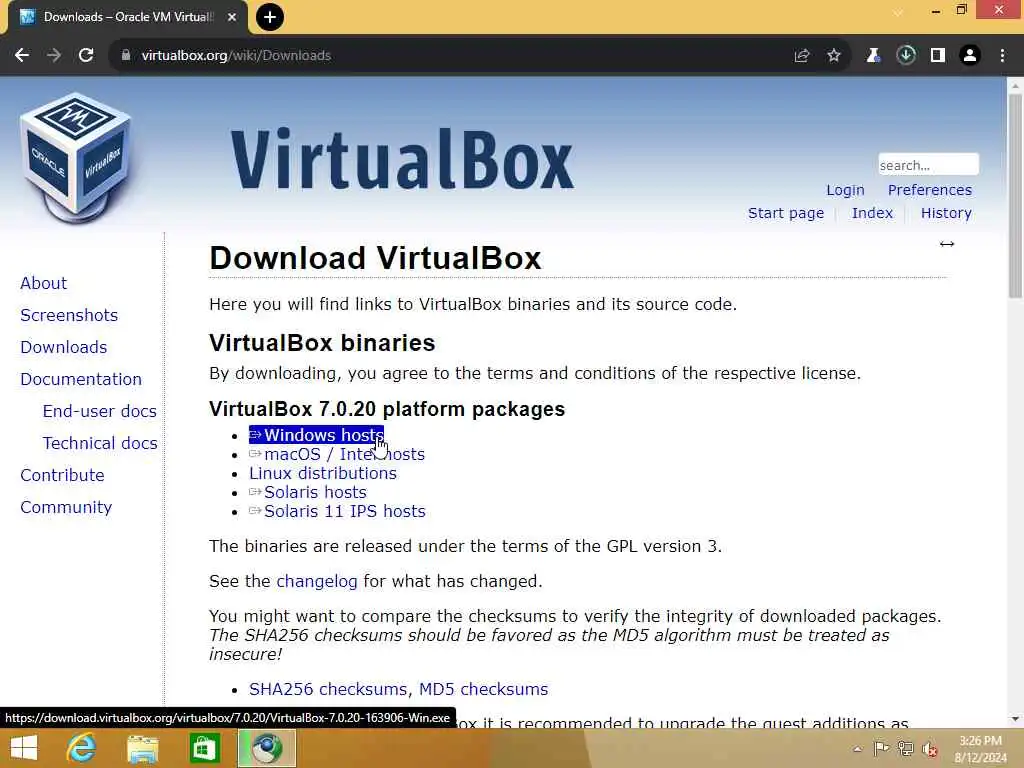Toggle the browser side panel icon

(938, 56)
